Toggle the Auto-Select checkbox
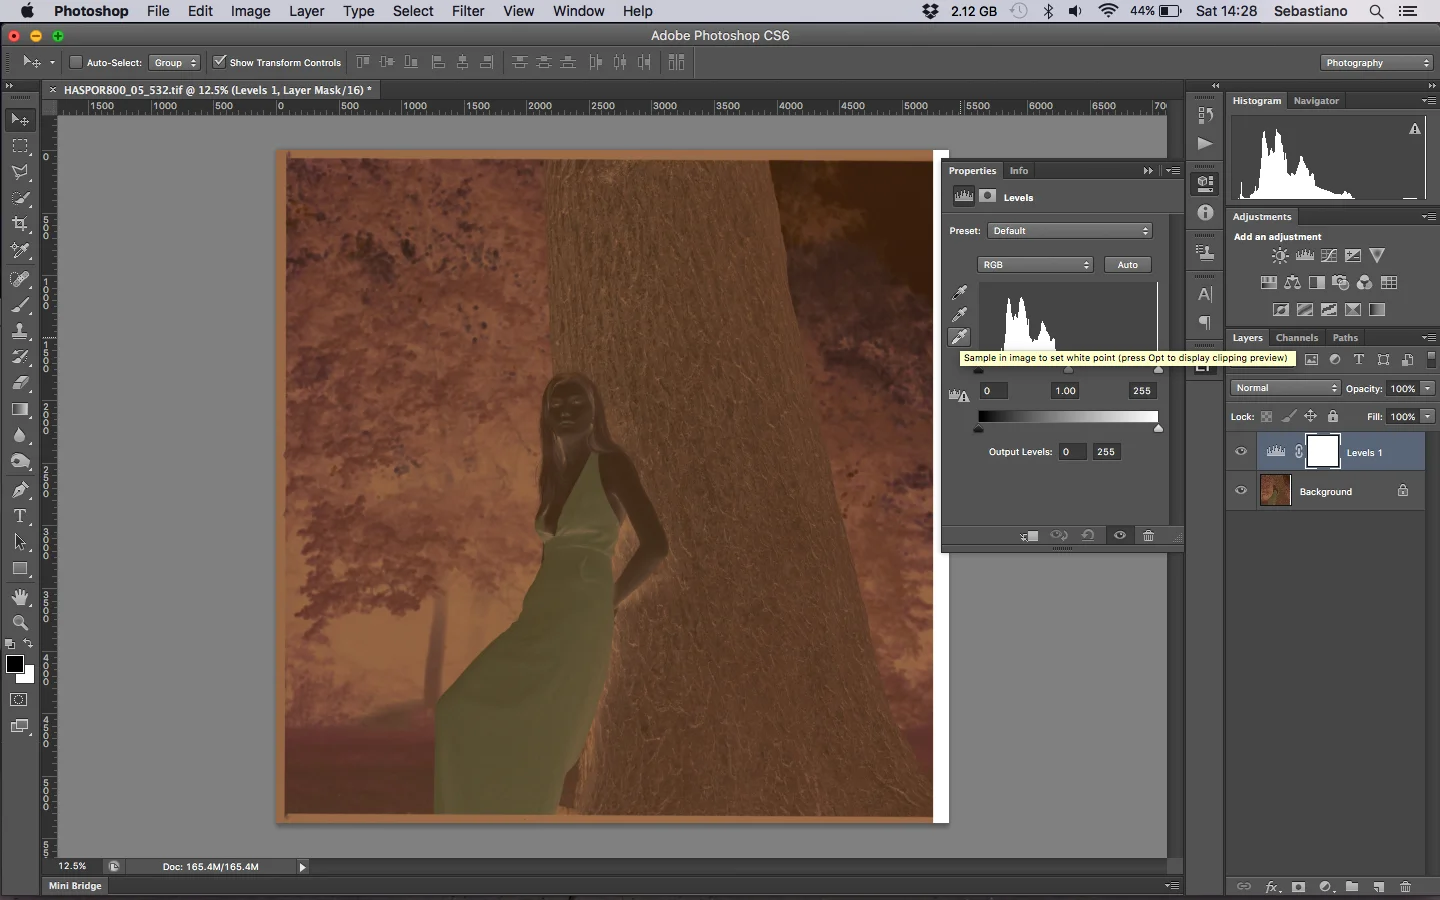Screen dimensions: 1440x900 pos(75,62)
